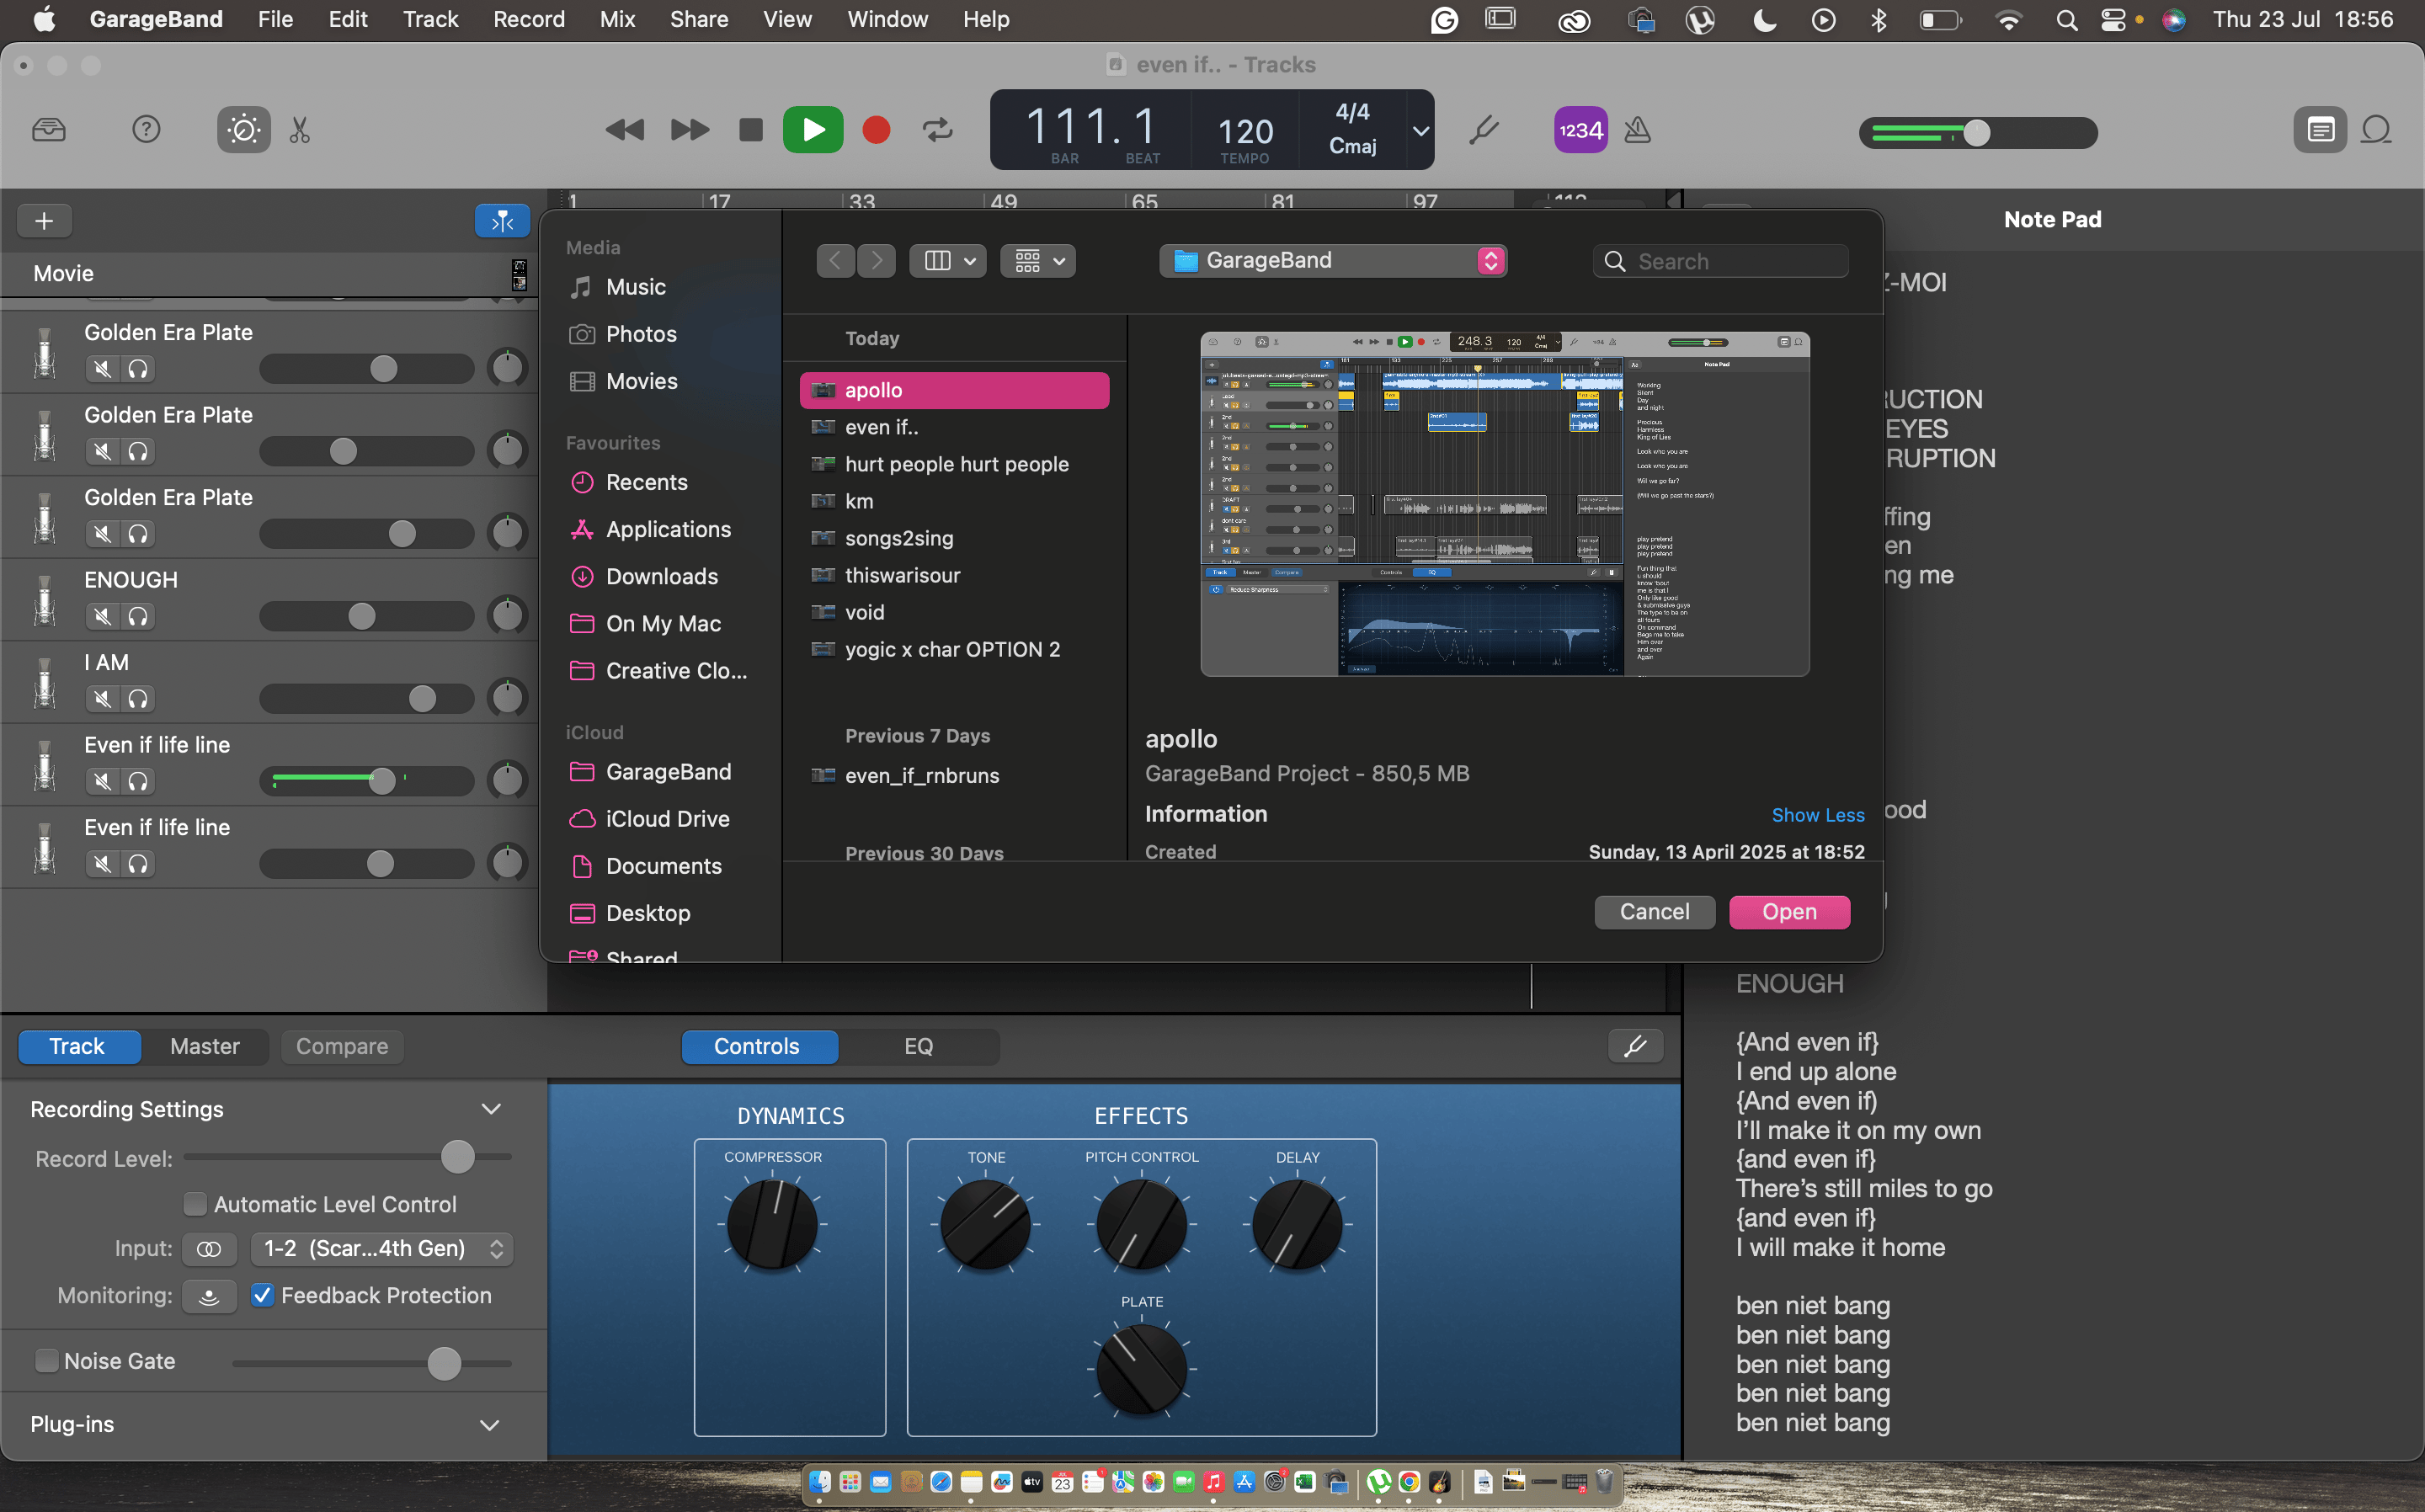
Task: Open the Mix menu
Action: [617, 19]
